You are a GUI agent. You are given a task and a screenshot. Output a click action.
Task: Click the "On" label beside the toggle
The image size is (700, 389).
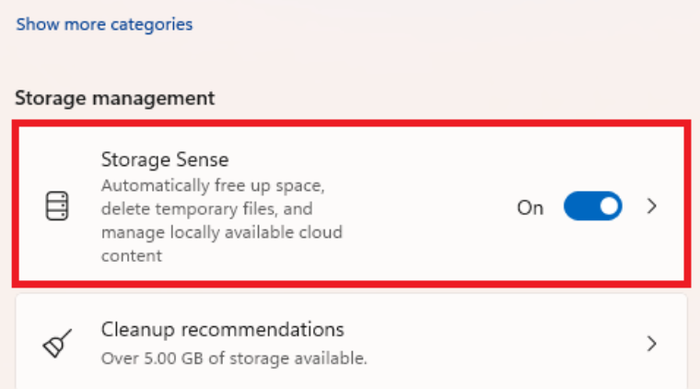pyautogui.click(x=530, y=208)
